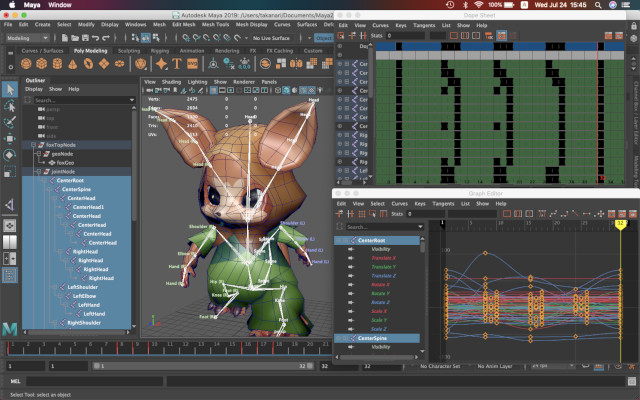This screenshot has height=400, width=640.
Task: Click the Dope Sheet select keyframe tool icon
Action: (341, 36)
